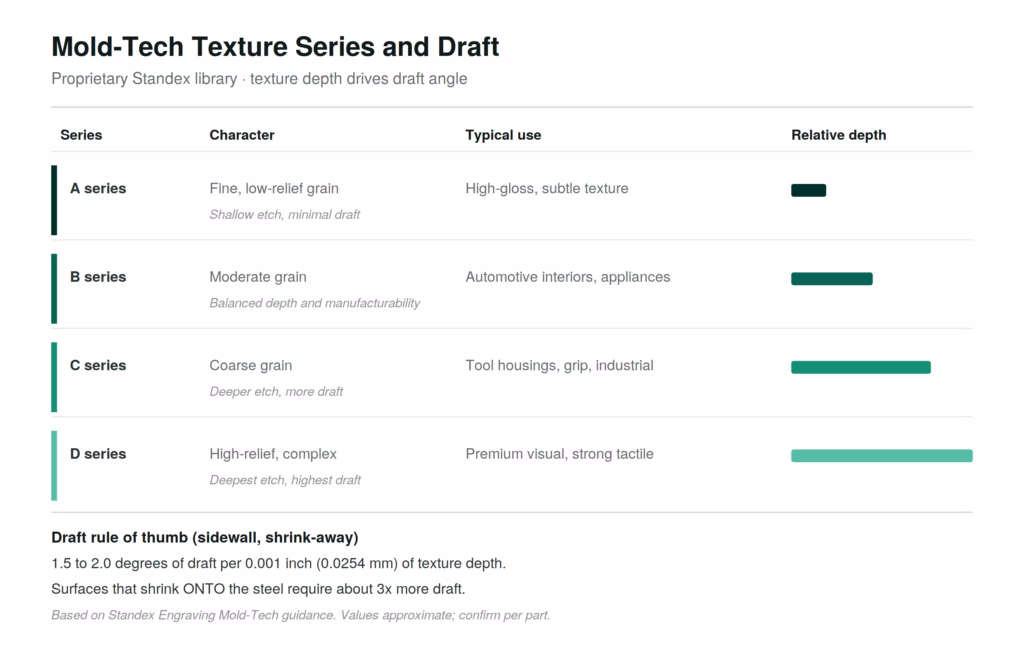Click the Draft rule of thumb heading
Screen dimensions: 1024x652
click(205, 538)
